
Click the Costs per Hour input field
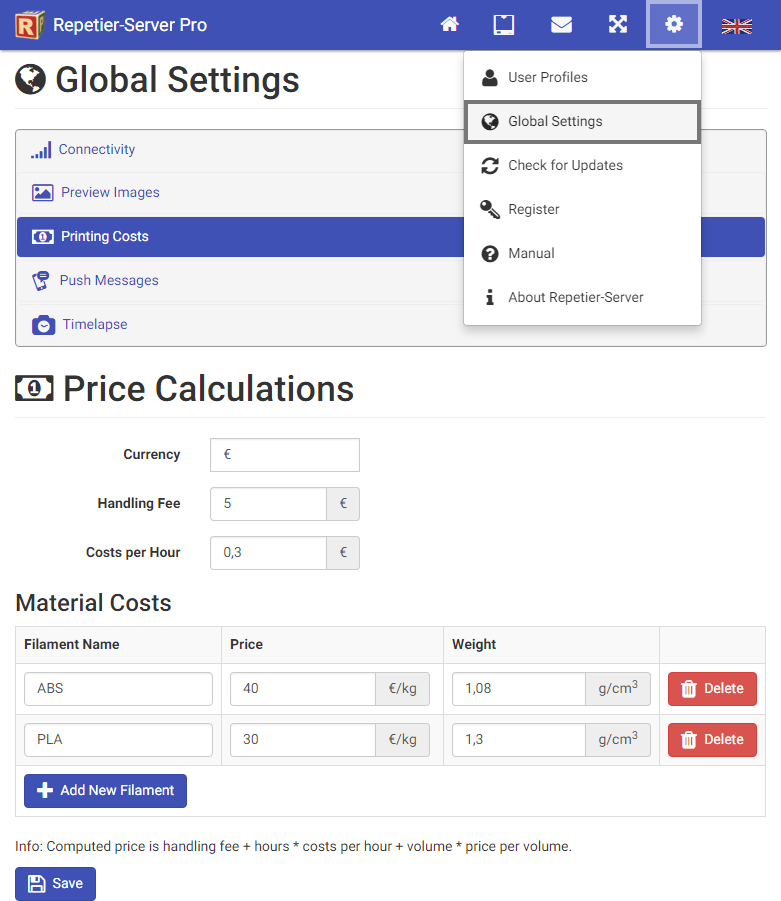pos(268,553)
